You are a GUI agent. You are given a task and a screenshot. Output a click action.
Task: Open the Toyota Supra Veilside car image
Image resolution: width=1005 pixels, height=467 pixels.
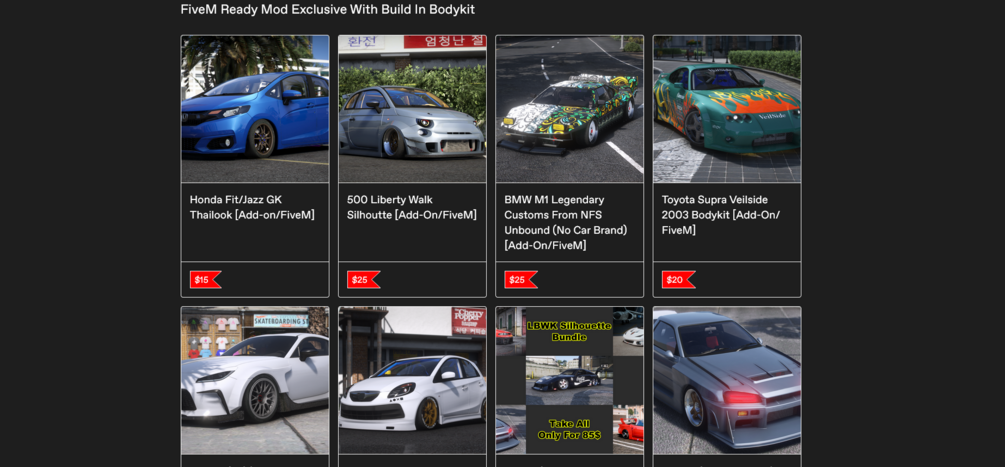(727, 109)
